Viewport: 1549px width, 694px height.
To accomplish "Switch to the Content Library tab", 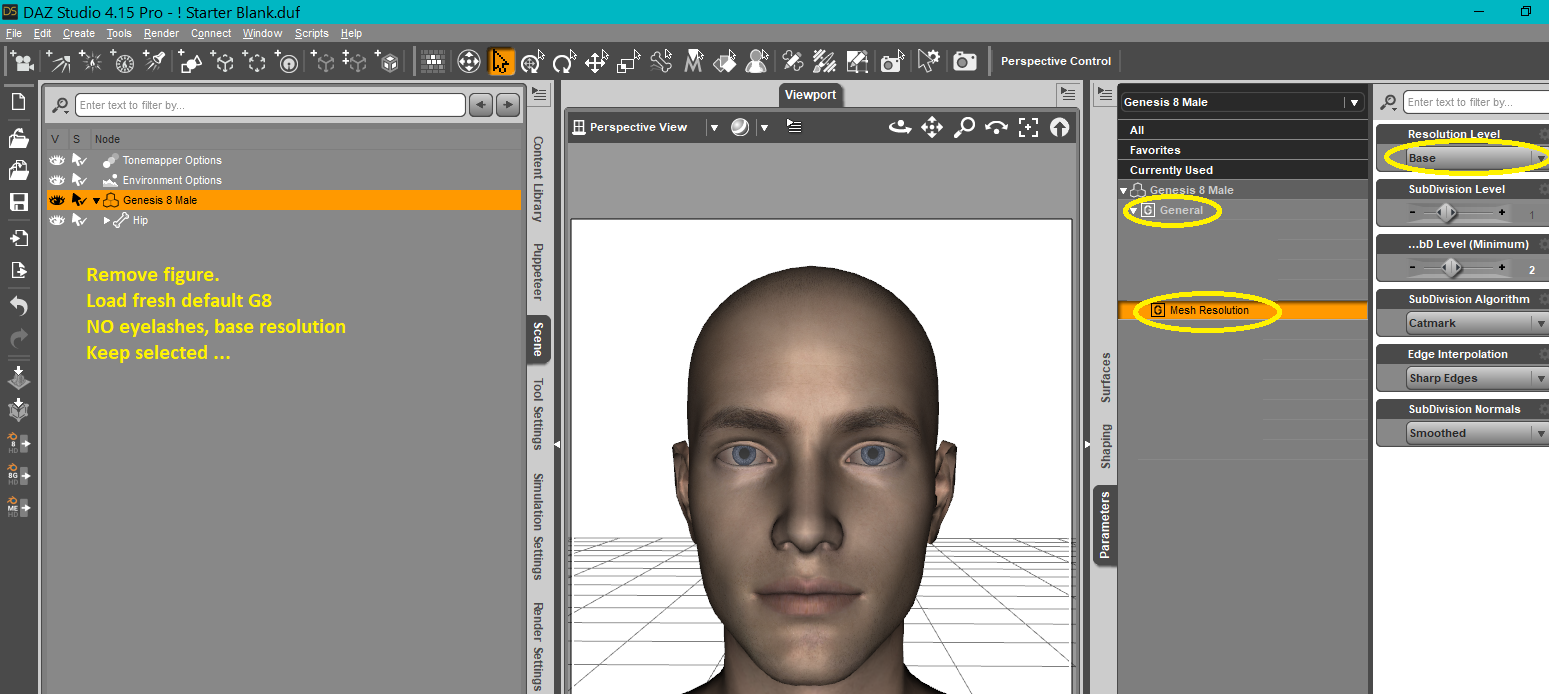I will pyautogui.click(x=538, y=180).
